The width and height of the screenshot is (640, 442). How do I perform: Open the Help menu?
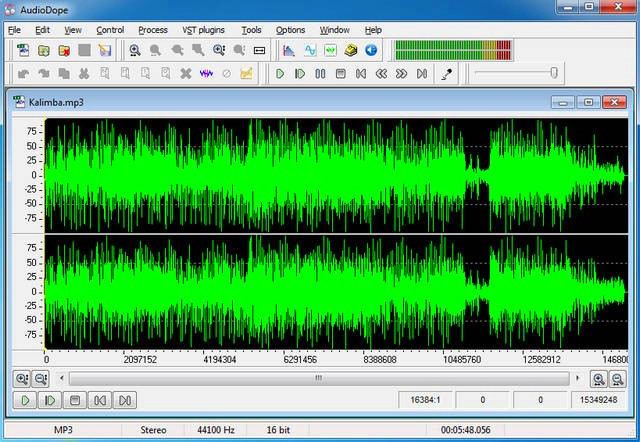[373, 30]
